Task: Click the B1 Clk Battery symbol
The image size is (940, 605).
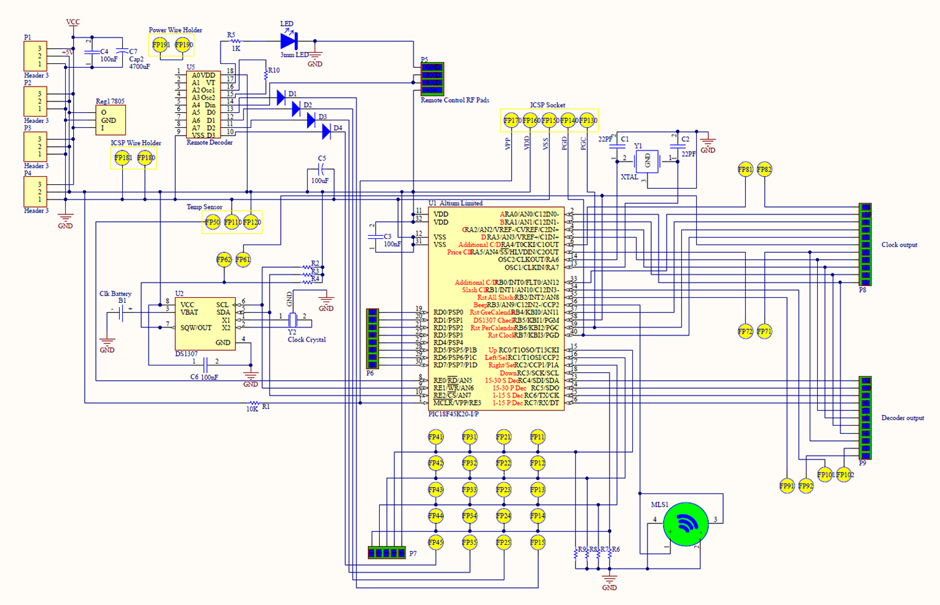Action: tap(122, 312)
